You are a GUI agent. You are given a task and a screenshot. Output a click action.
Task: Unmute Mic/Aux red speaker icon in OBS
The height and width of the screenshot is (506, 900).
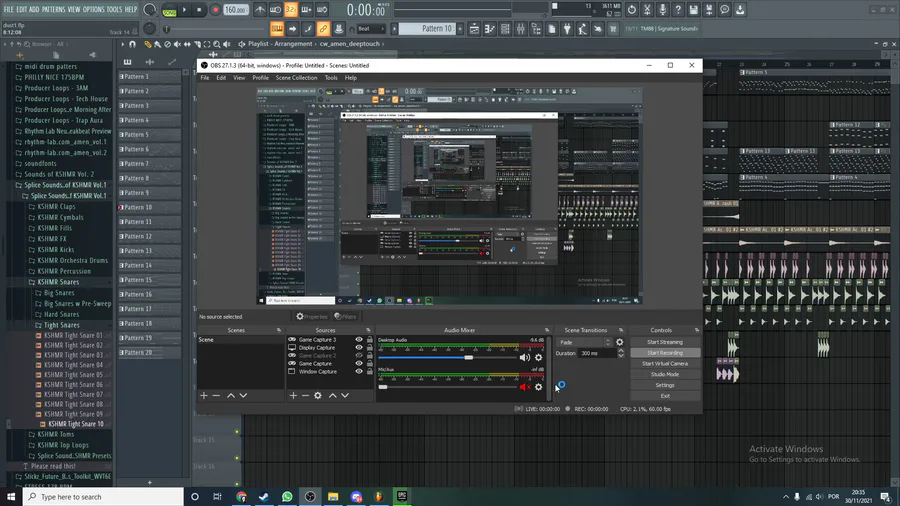[x=525, y=387]
